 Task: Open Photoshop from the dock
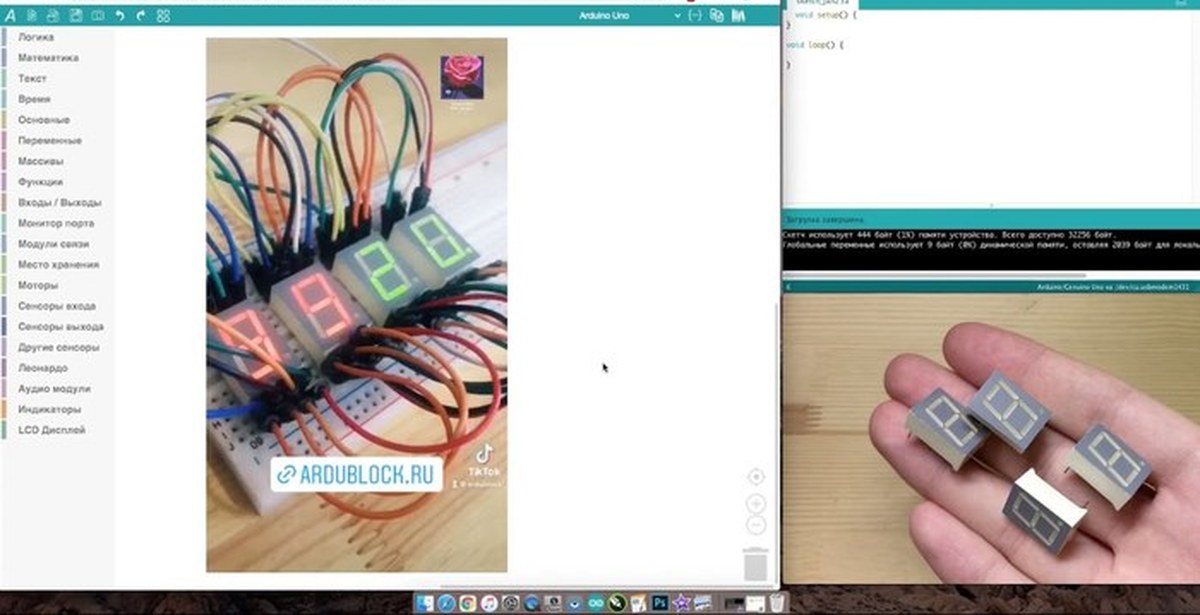tap(660, 603)
